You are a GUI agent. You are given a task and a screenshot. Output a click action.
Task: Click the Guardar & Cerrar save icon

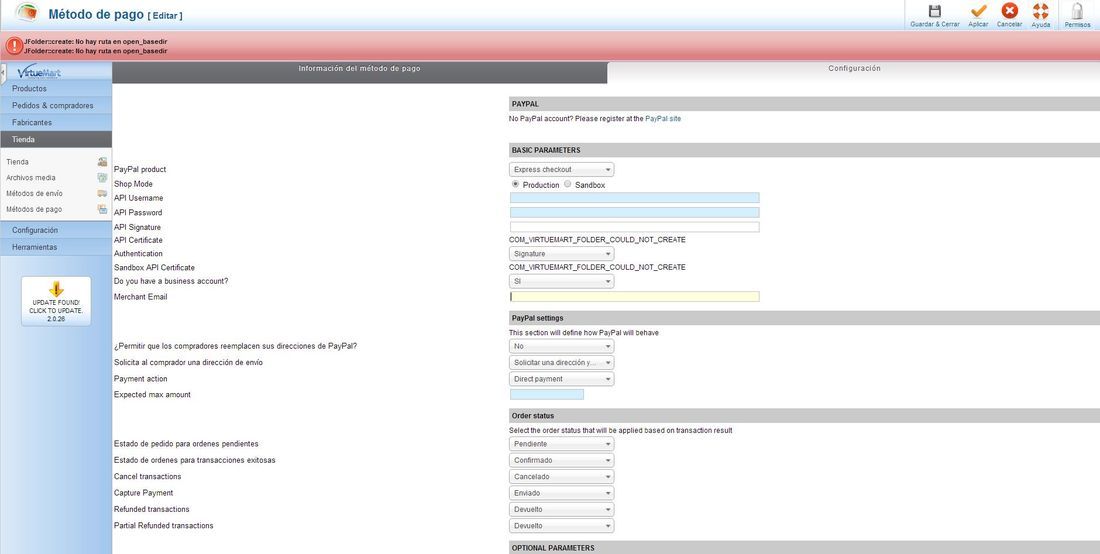pyautogui.click(x=934, y=11)
